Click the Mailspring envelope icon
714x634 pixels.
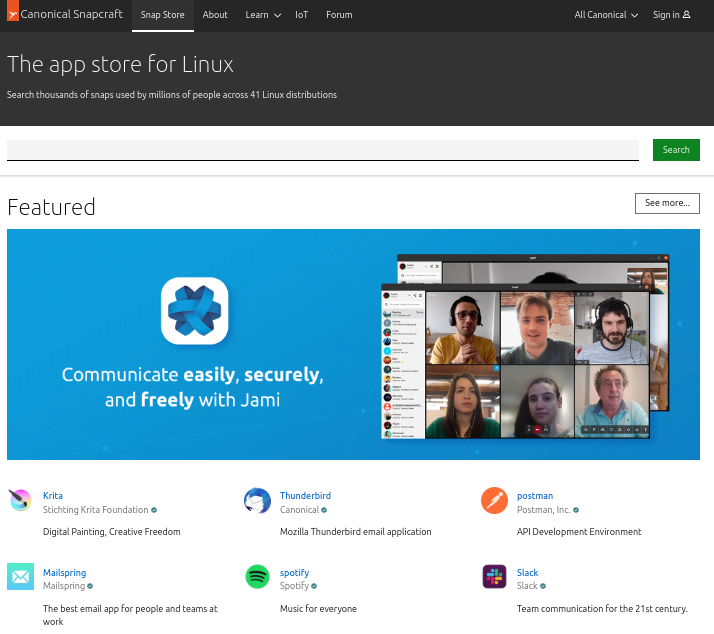20,577
